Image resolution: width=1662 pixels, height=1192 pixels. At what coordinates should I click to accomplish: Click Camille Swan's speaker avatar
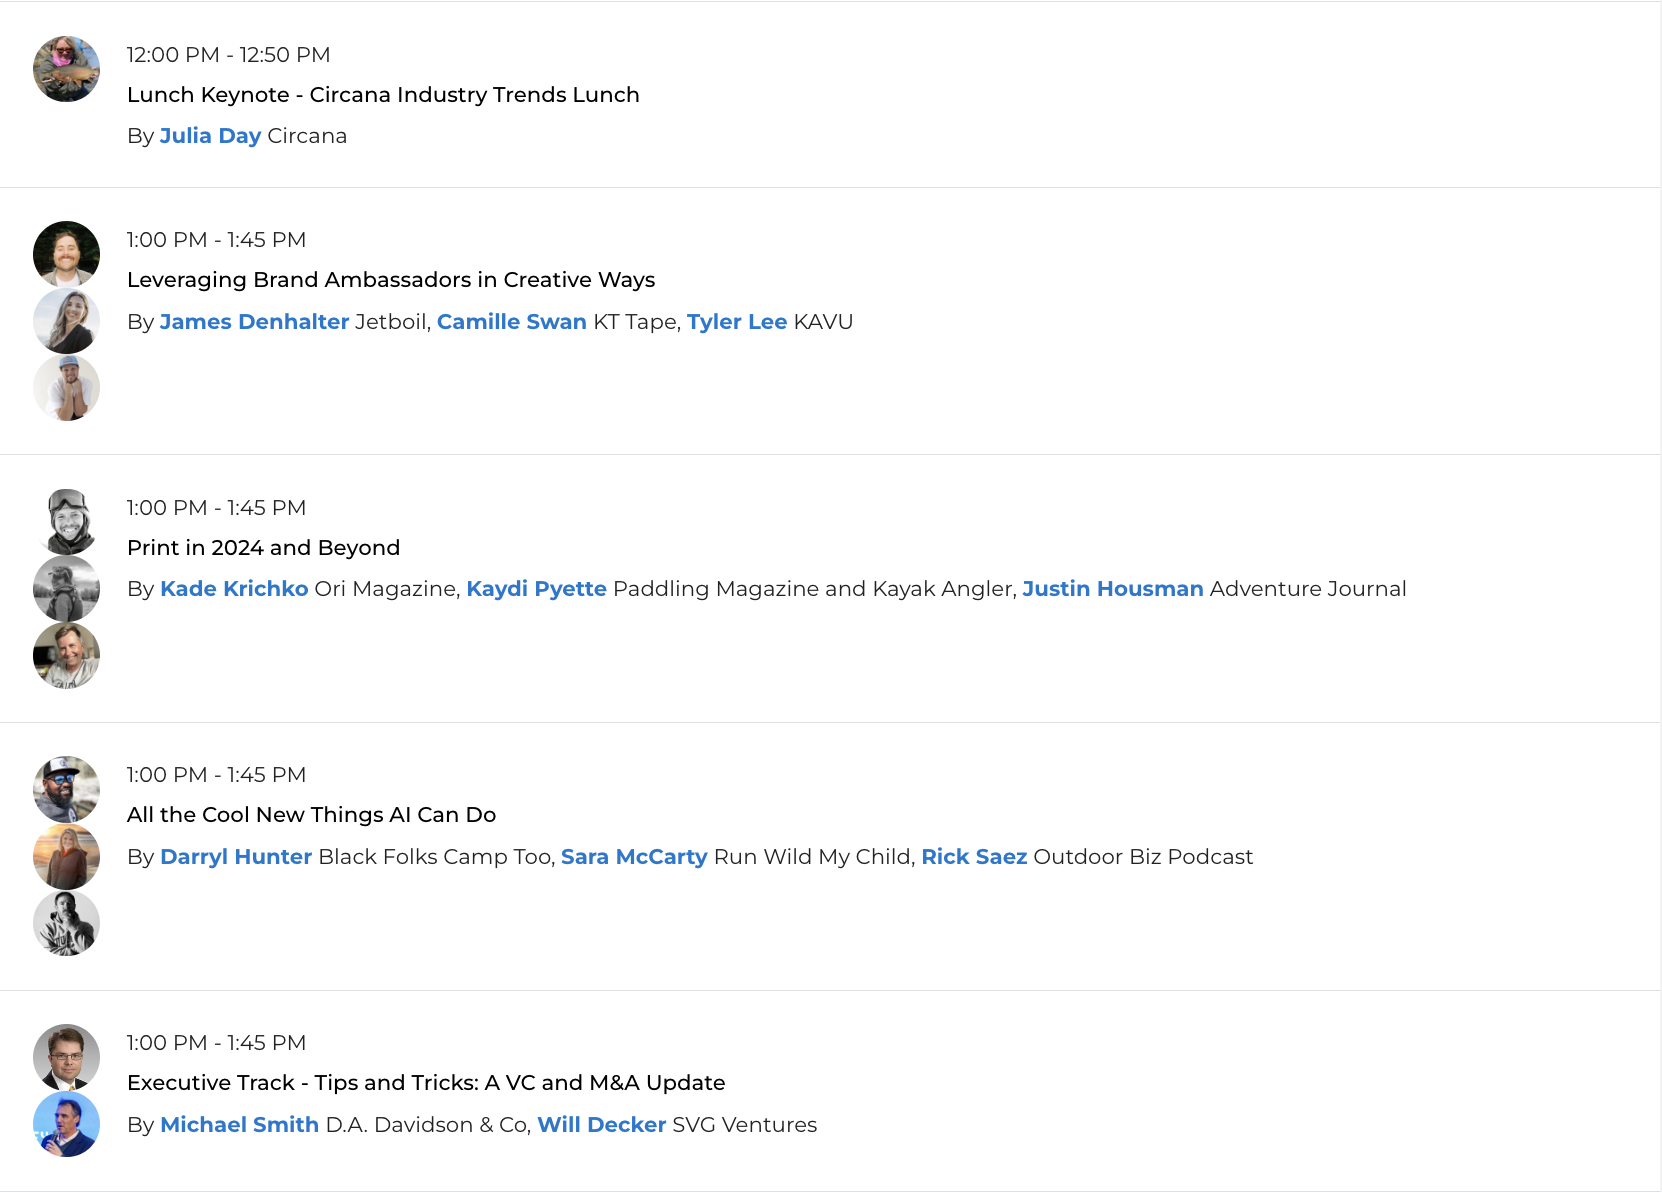click(x=66, y=321)
